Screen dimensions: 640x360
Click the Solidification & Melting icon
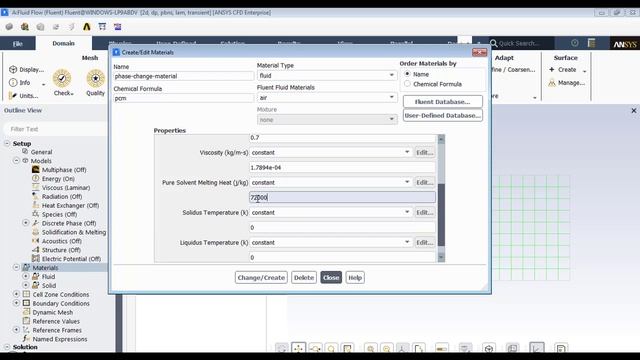pyautogui.click(x=36, y=232)
